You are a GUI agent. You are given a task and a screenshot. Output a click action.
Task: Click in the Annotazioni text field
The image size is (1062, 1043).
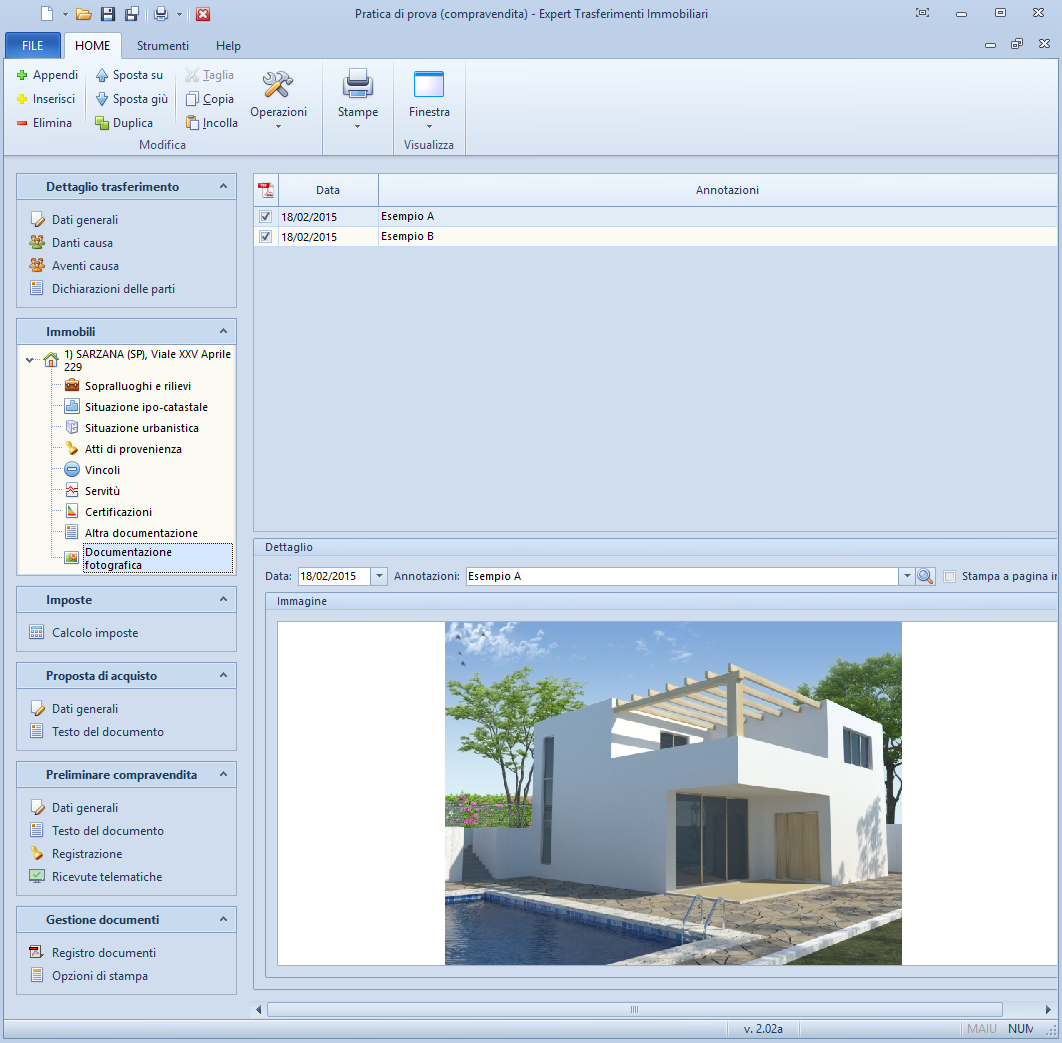click(x=680, y=576)
